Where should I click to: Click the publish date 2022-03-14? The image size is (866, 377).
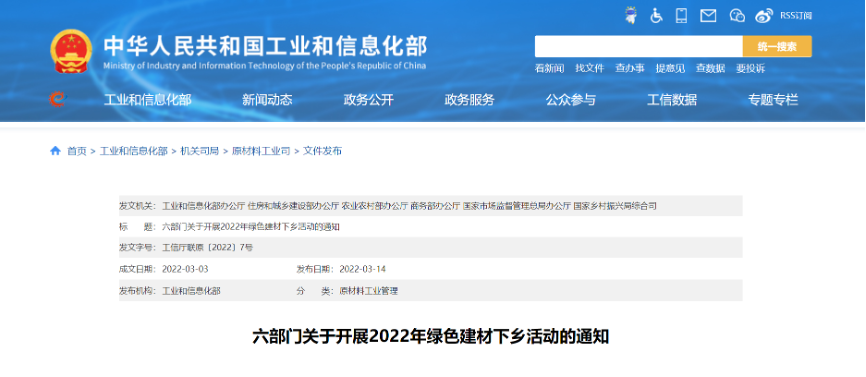362,269
